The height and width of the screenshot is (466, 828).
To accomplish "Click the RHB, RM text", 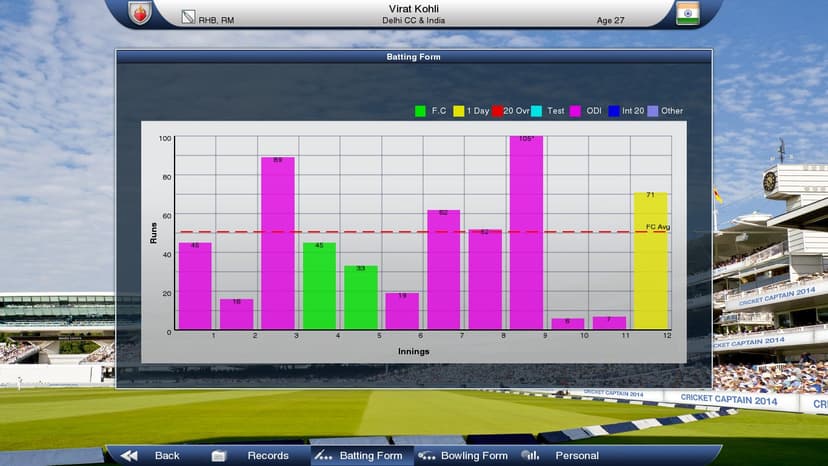I will pos(216,21).
